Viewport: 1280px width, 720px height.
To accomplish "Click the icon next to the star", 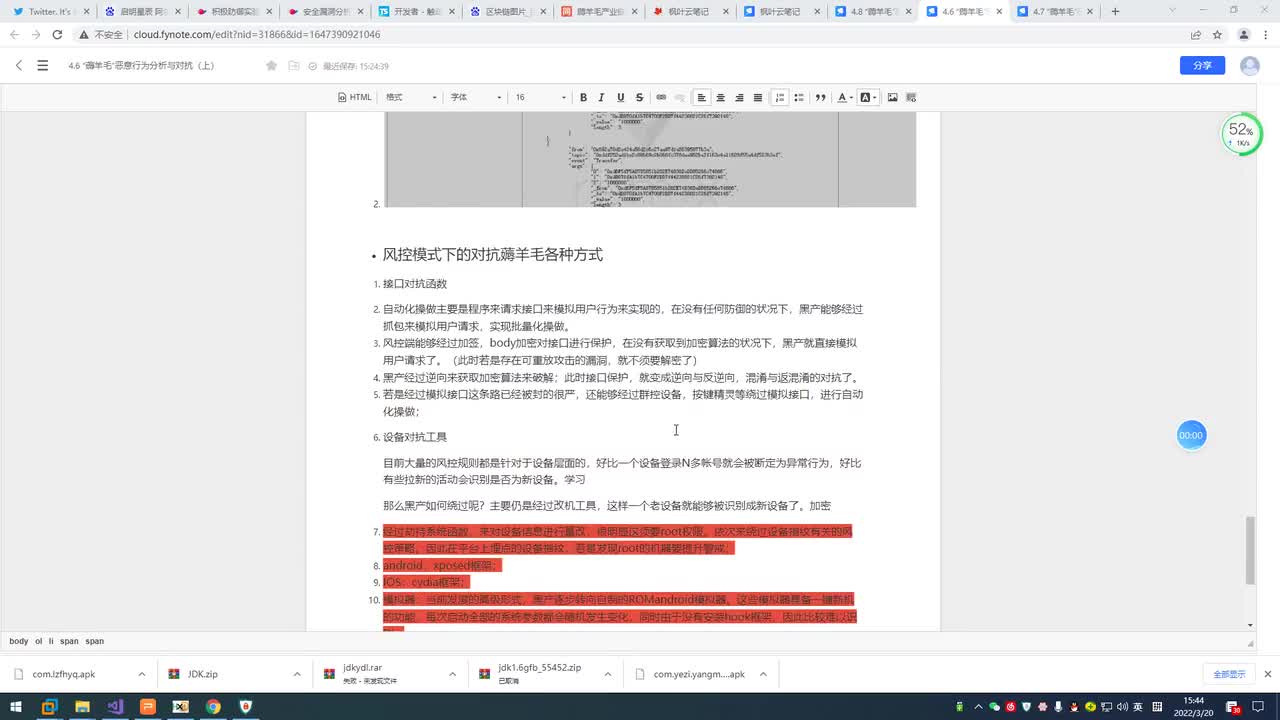I will [294, 65].
